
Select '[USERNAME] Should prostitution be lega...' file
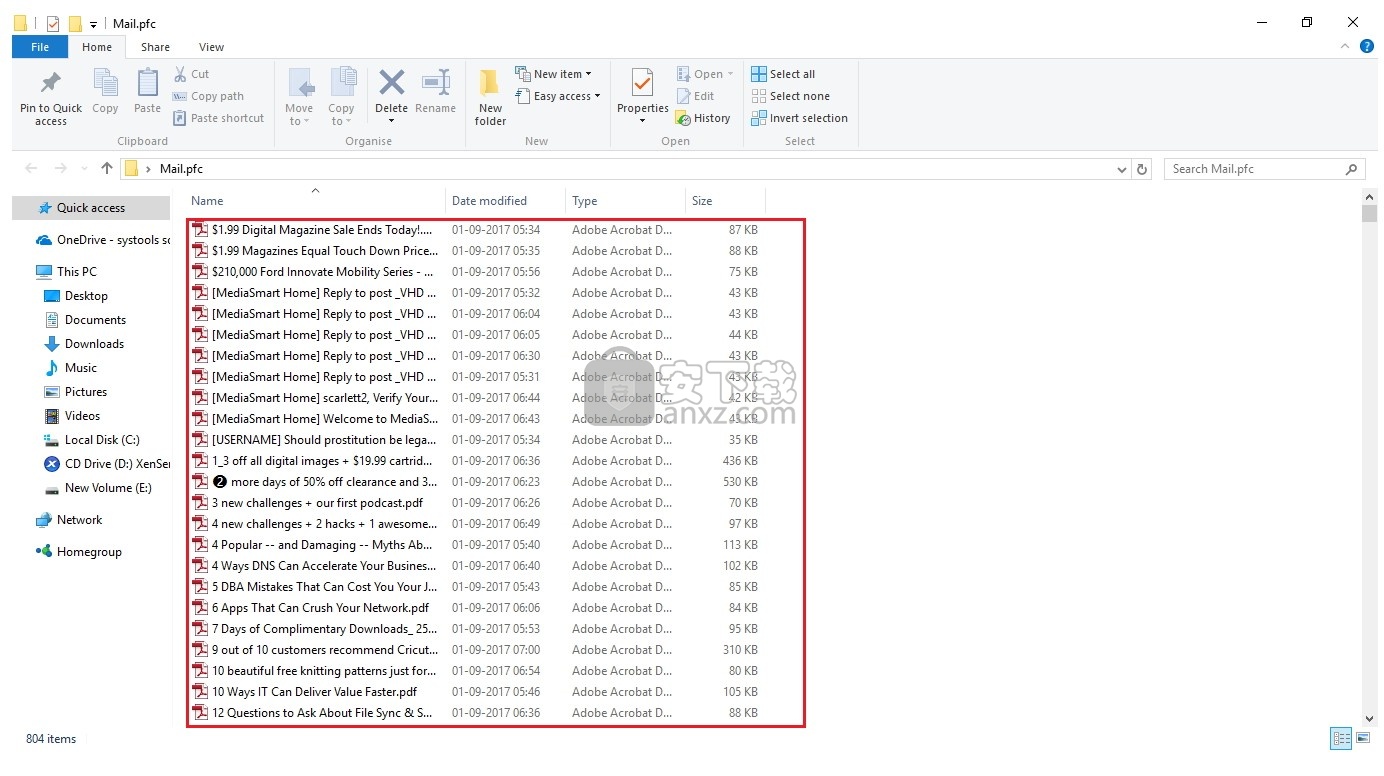pyautogui.click(x=324, y=440)
